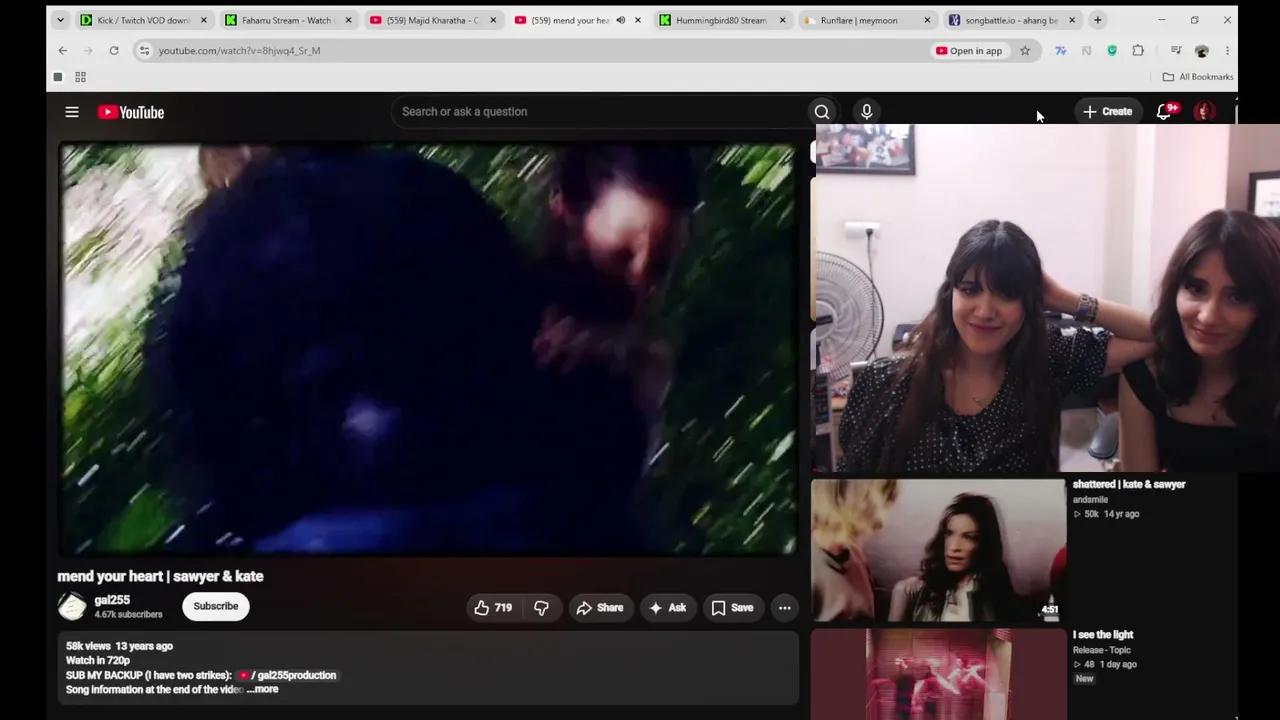Screen dimensions: 1280x720
Task: Close the Runflare meymoon tab
Action: (927, 20)
